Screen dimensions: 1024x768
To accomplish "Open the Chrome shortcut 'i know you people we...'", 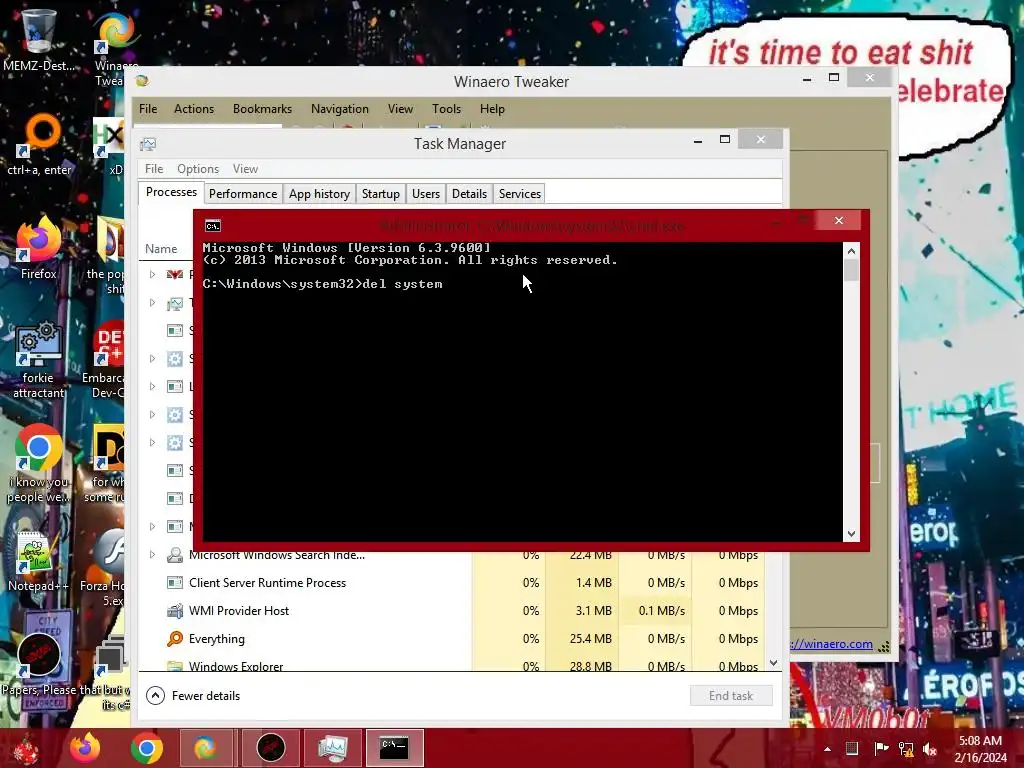I will (39, 464).
